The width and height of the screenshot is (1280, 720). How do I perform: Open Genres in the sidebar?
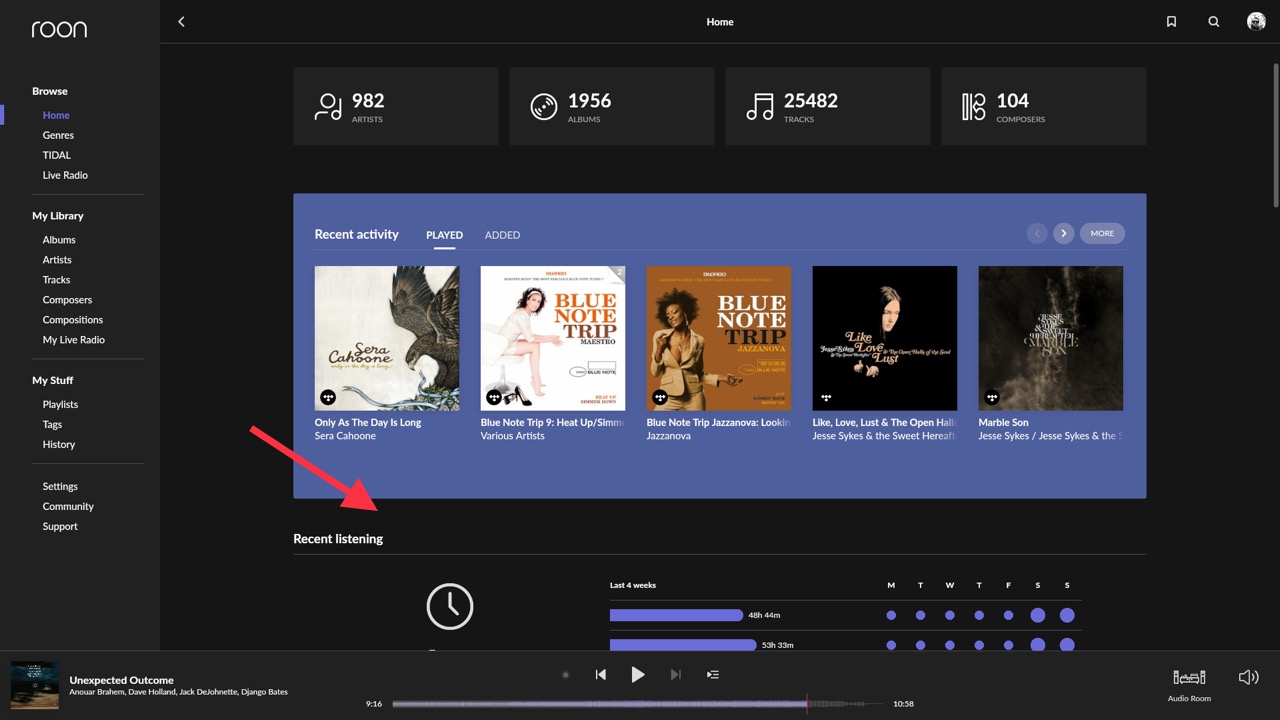click(x=58, y=135)
